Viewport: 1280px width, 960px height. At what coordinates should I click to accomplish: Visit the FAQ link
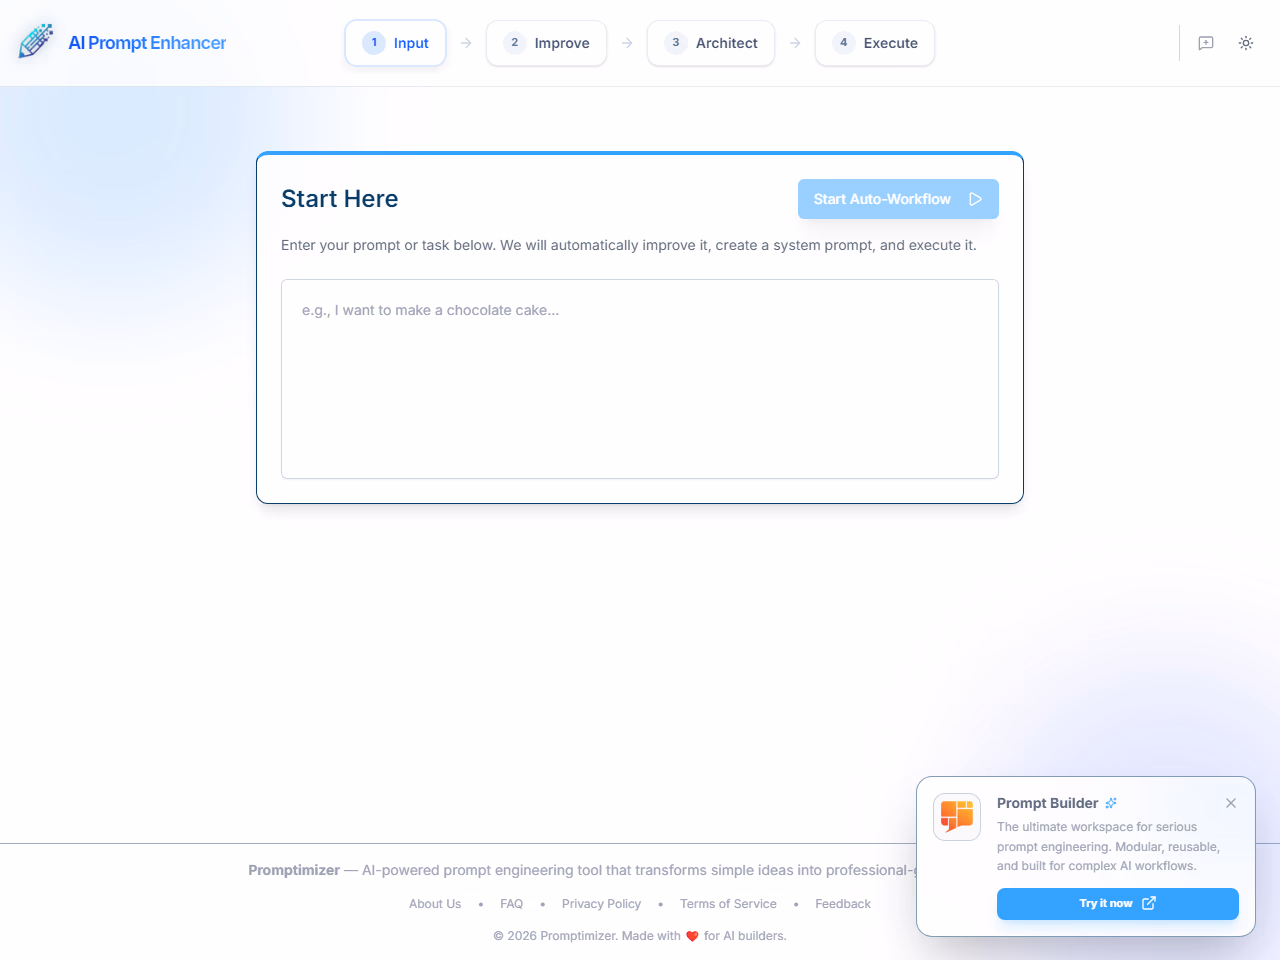pos(512,904)
